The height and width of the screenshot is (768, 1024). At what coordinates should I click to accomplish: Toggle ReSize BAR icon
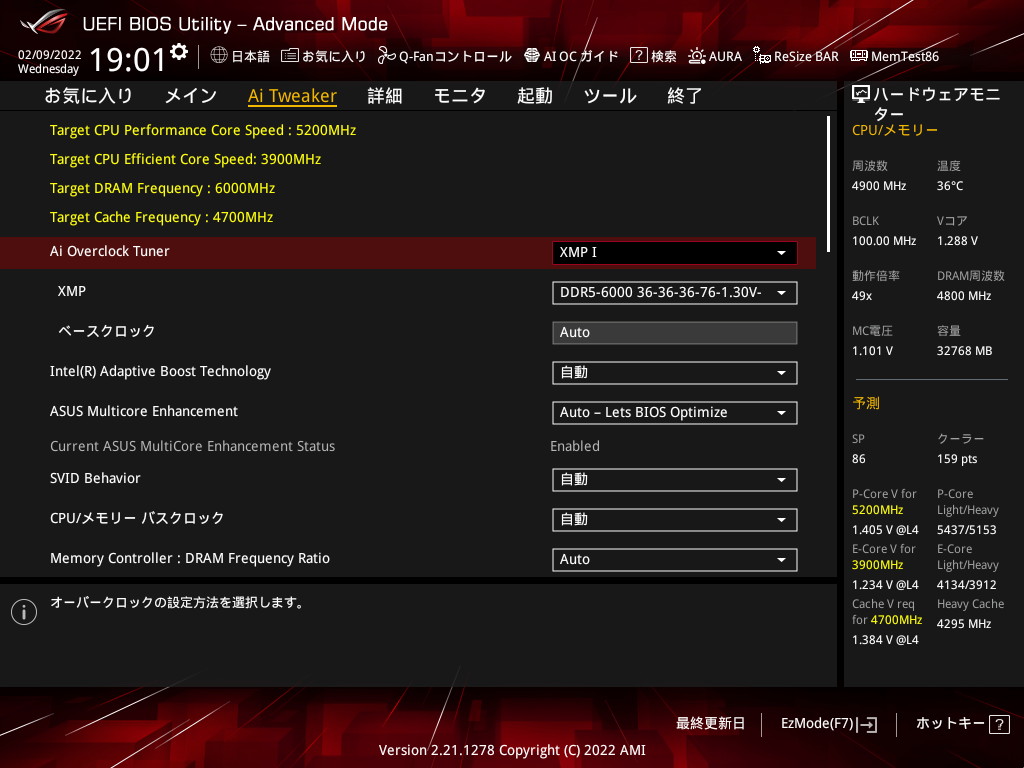click(x=761, y=56)
